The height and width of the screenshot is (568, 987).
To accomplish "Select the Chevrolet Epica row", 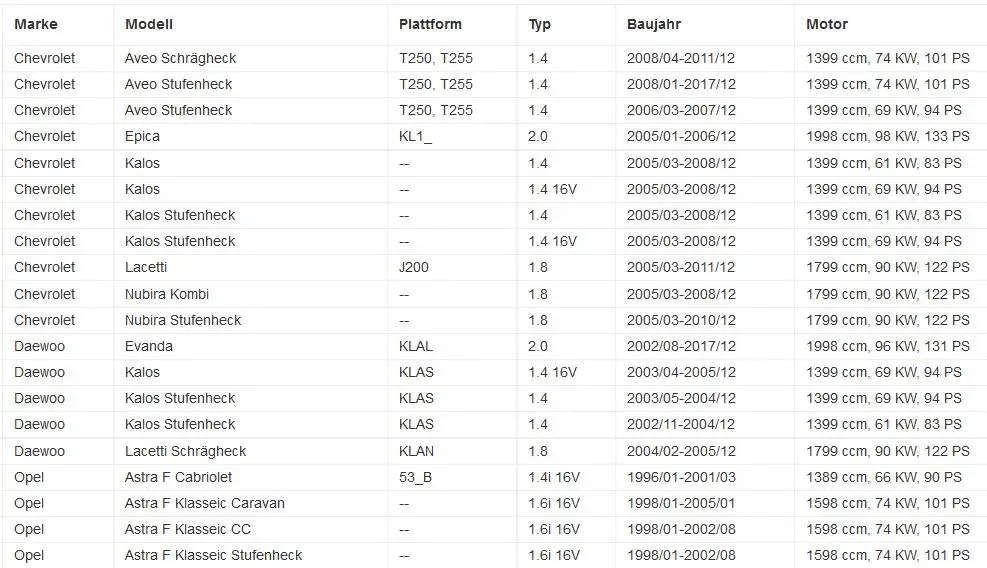I will click(494, 137).
